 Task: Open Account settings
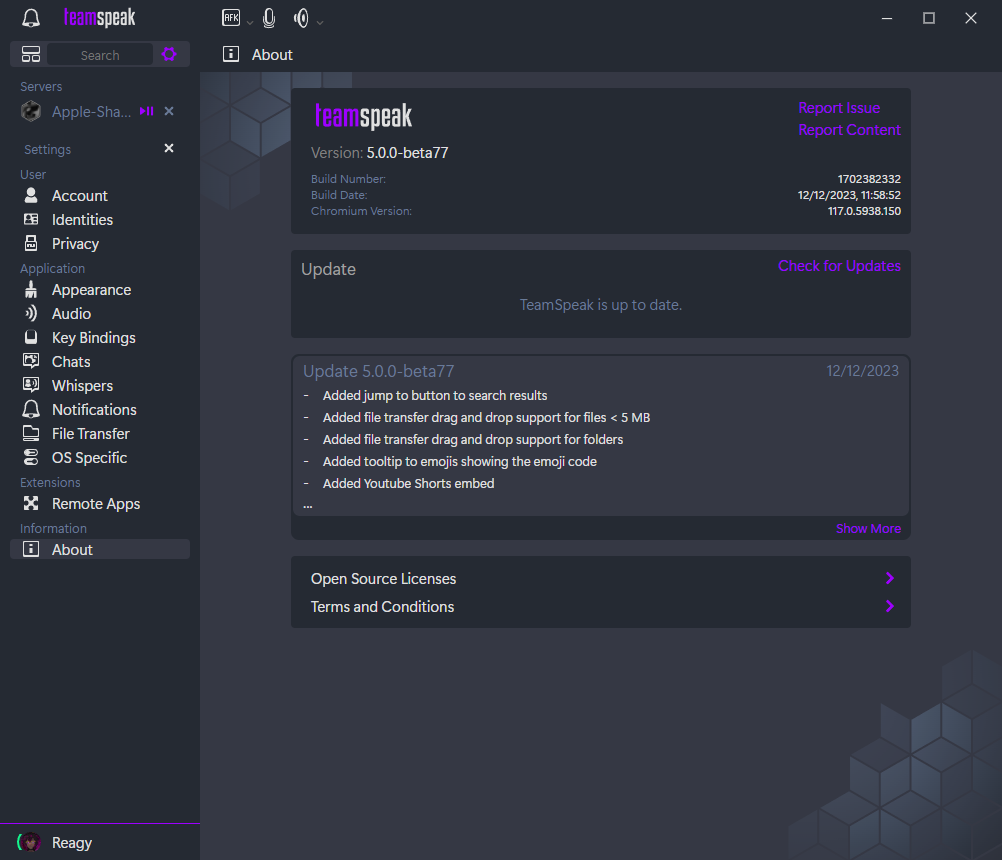100,196
